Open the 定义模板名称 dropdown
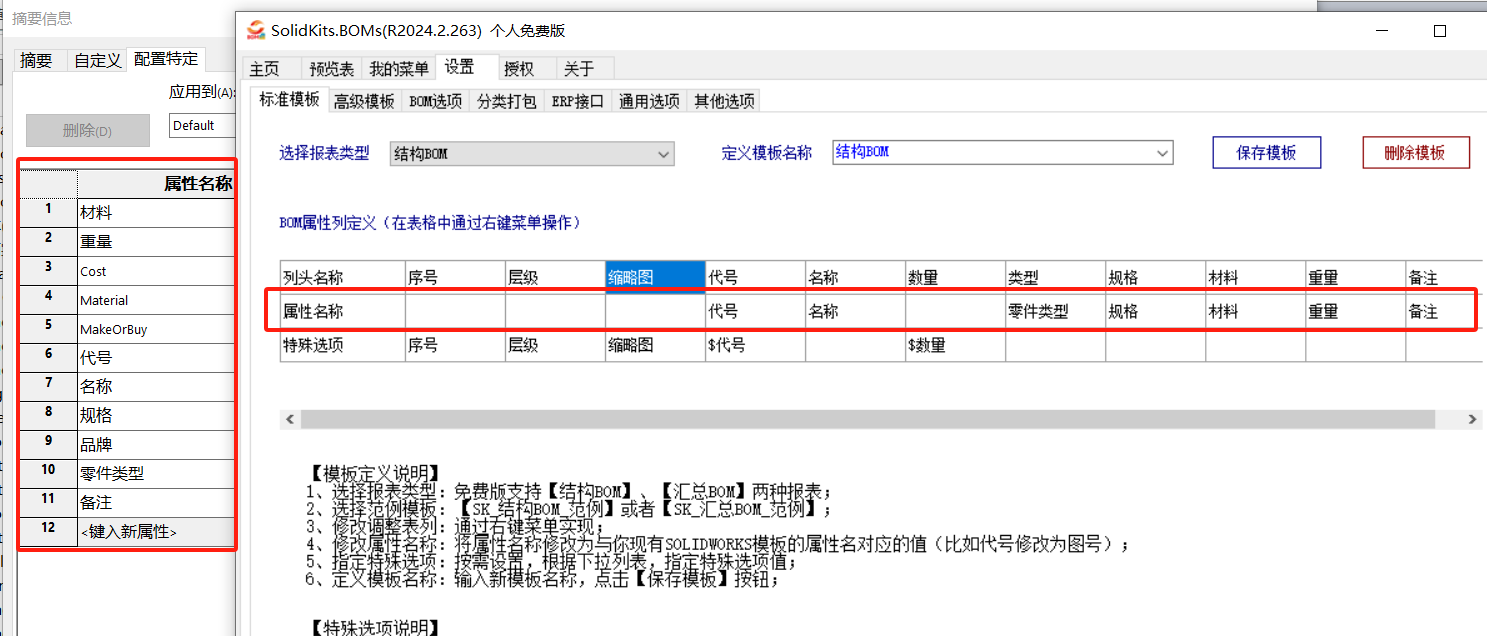Viewport: 1487px width, 636px height. pos(1160,152)
